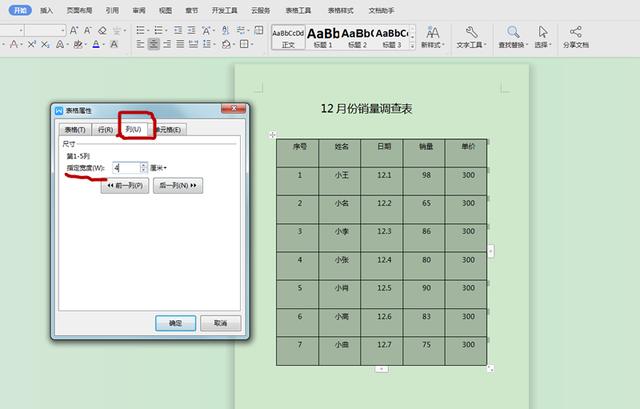The width and height of the screenshot is (640, 409).
Task: Open the 厘米 unit dropdown
Action: pyautogui.click(x=158, y=168)
